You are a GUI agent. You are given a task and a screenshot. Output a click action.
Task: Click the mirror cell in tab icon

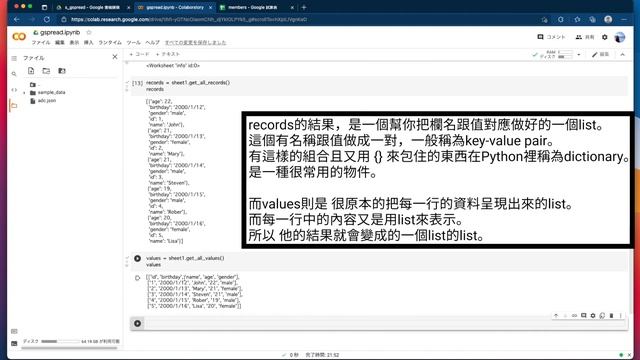click(602, 316)
